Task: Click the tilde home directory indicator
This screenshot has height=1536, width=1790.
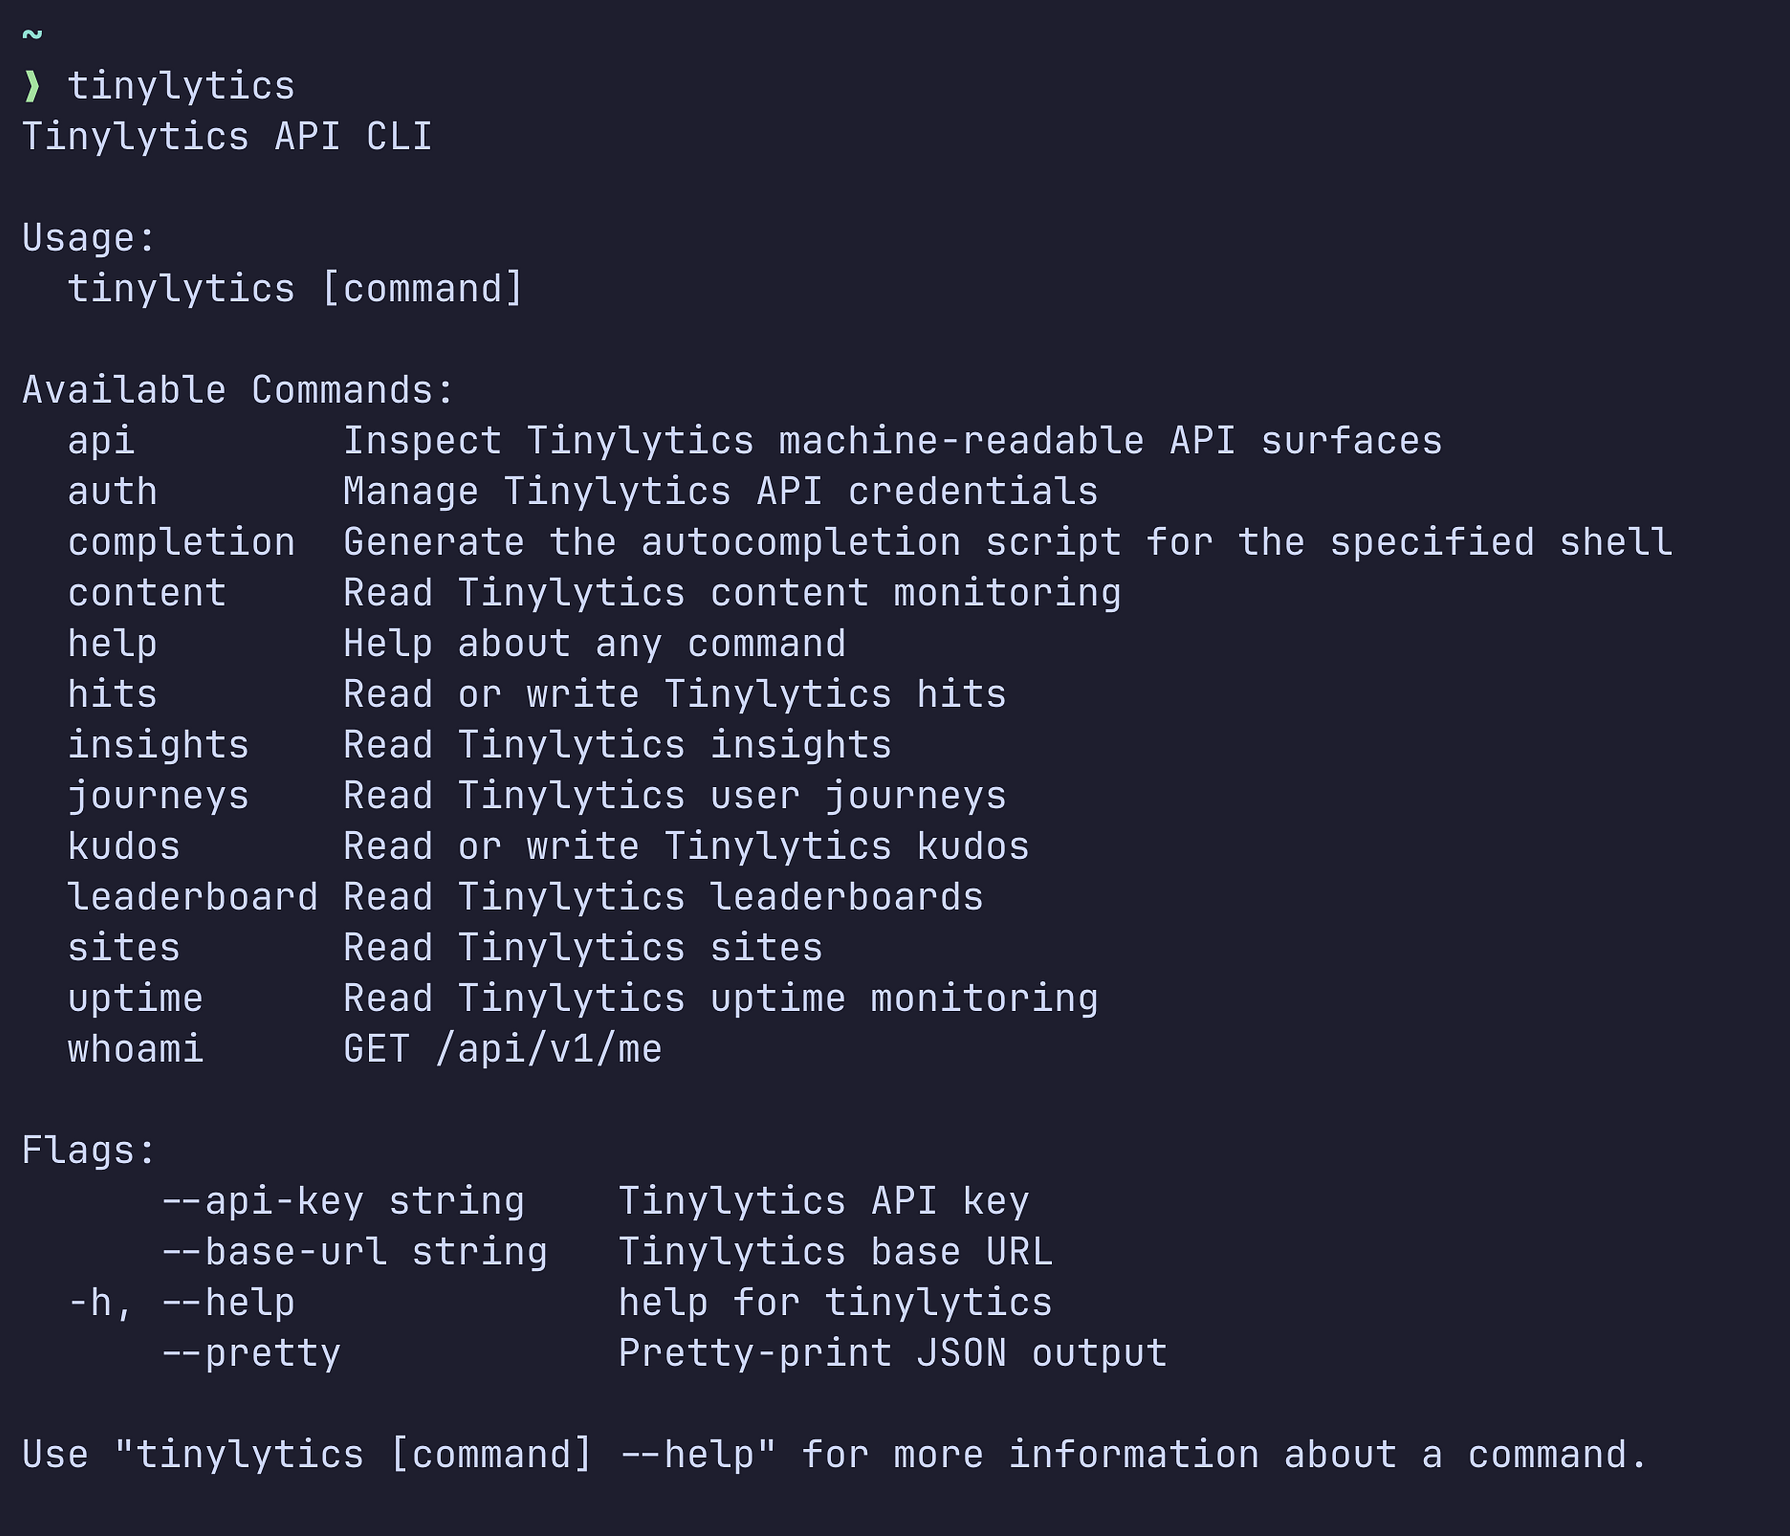Action: [32, 36]
